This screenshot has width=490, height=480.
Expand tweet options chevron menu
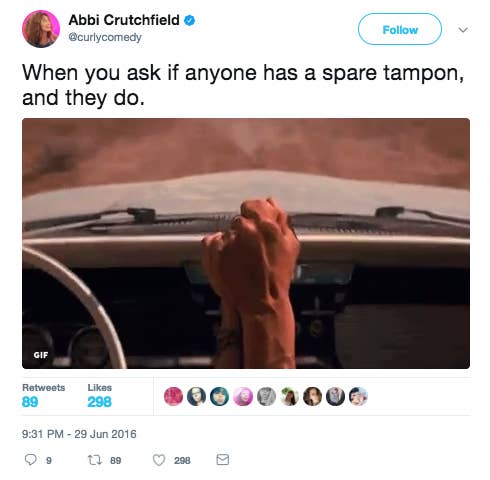coord(463,30)
